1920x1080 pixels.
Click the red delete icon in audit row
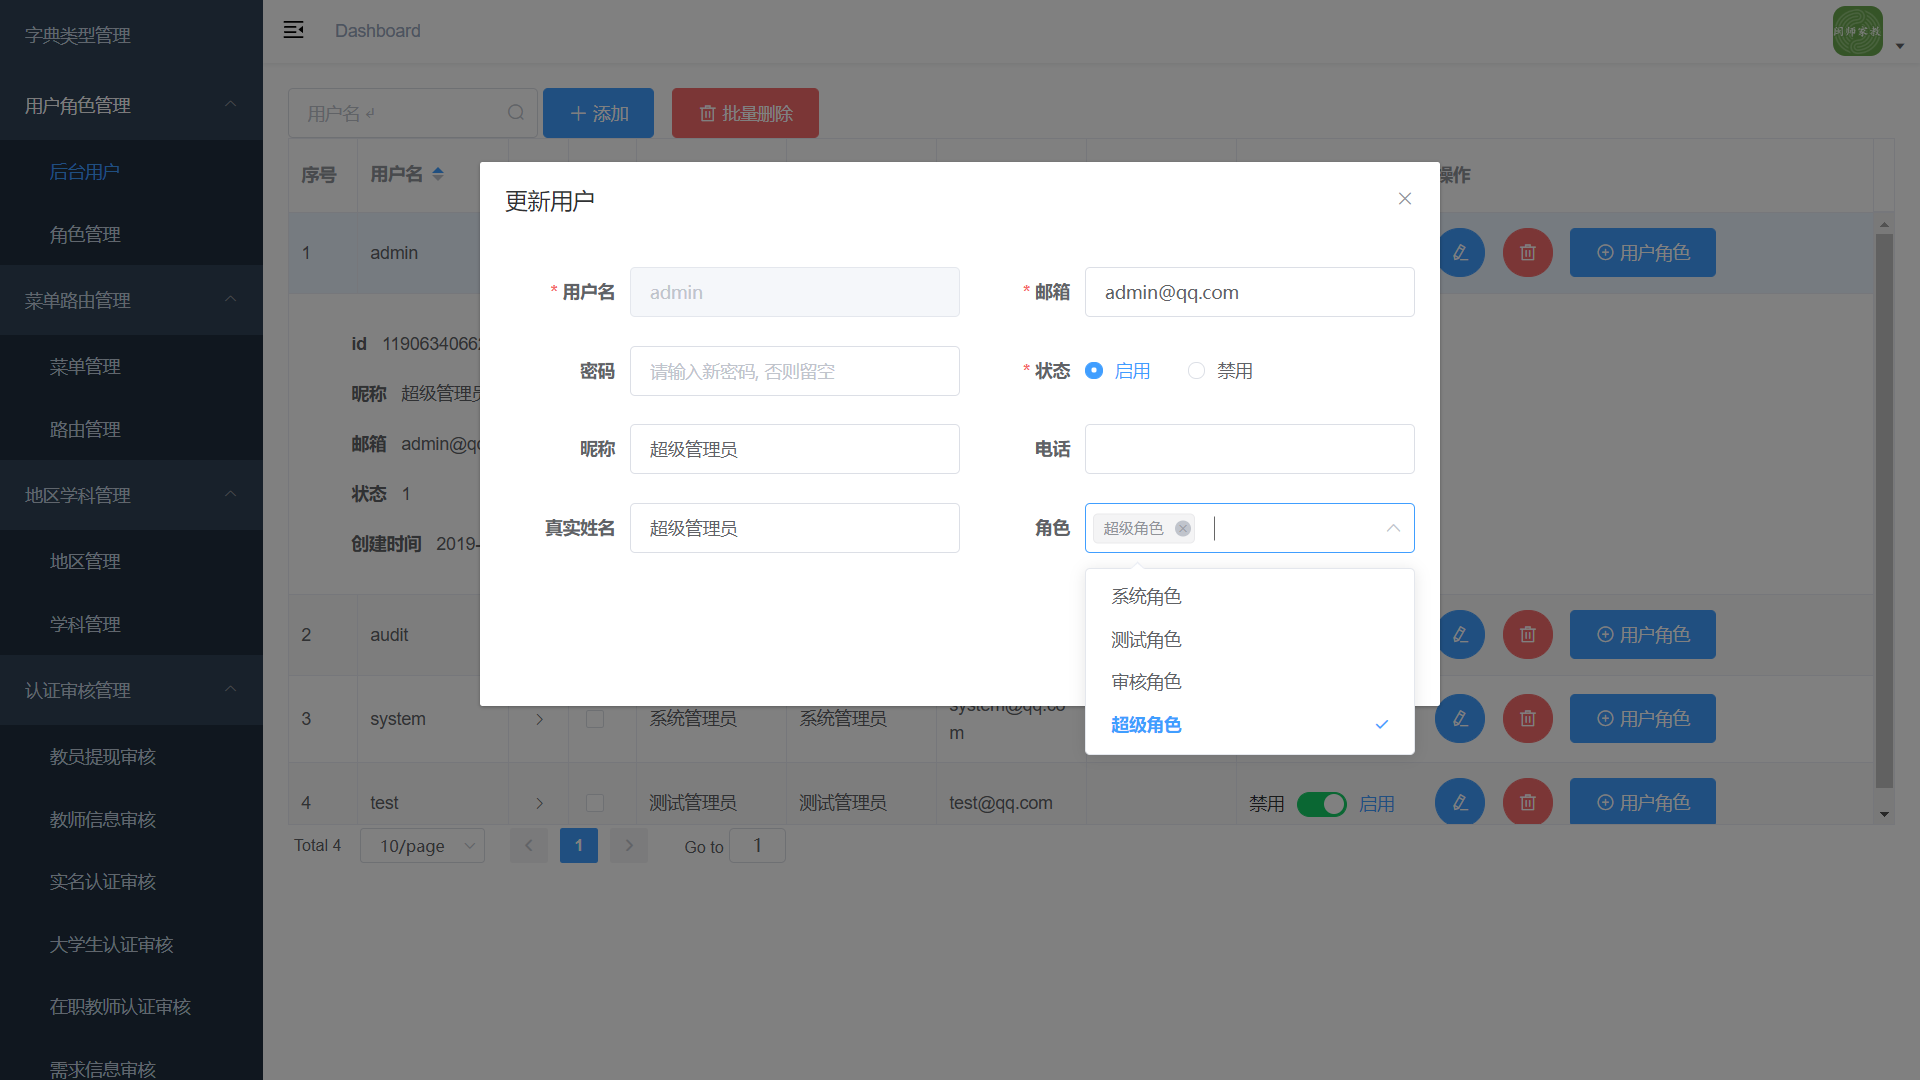(x=1527, y=635)
